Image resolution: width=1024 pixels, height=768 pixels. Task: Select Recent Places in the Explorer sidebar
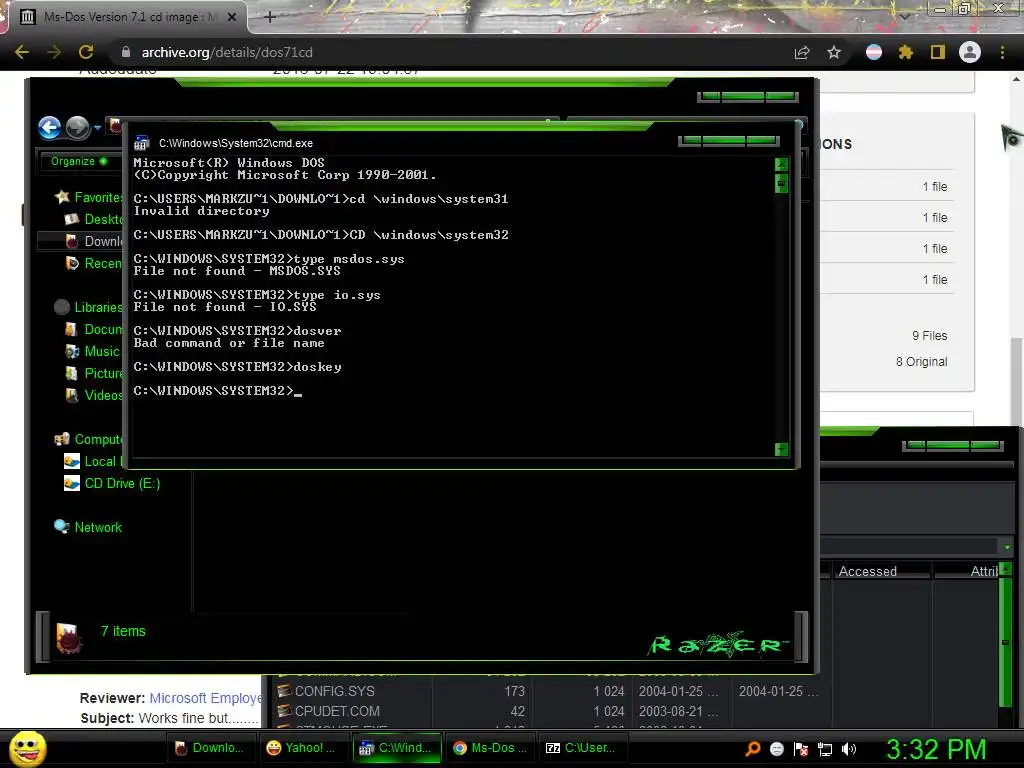click(95, 263)
